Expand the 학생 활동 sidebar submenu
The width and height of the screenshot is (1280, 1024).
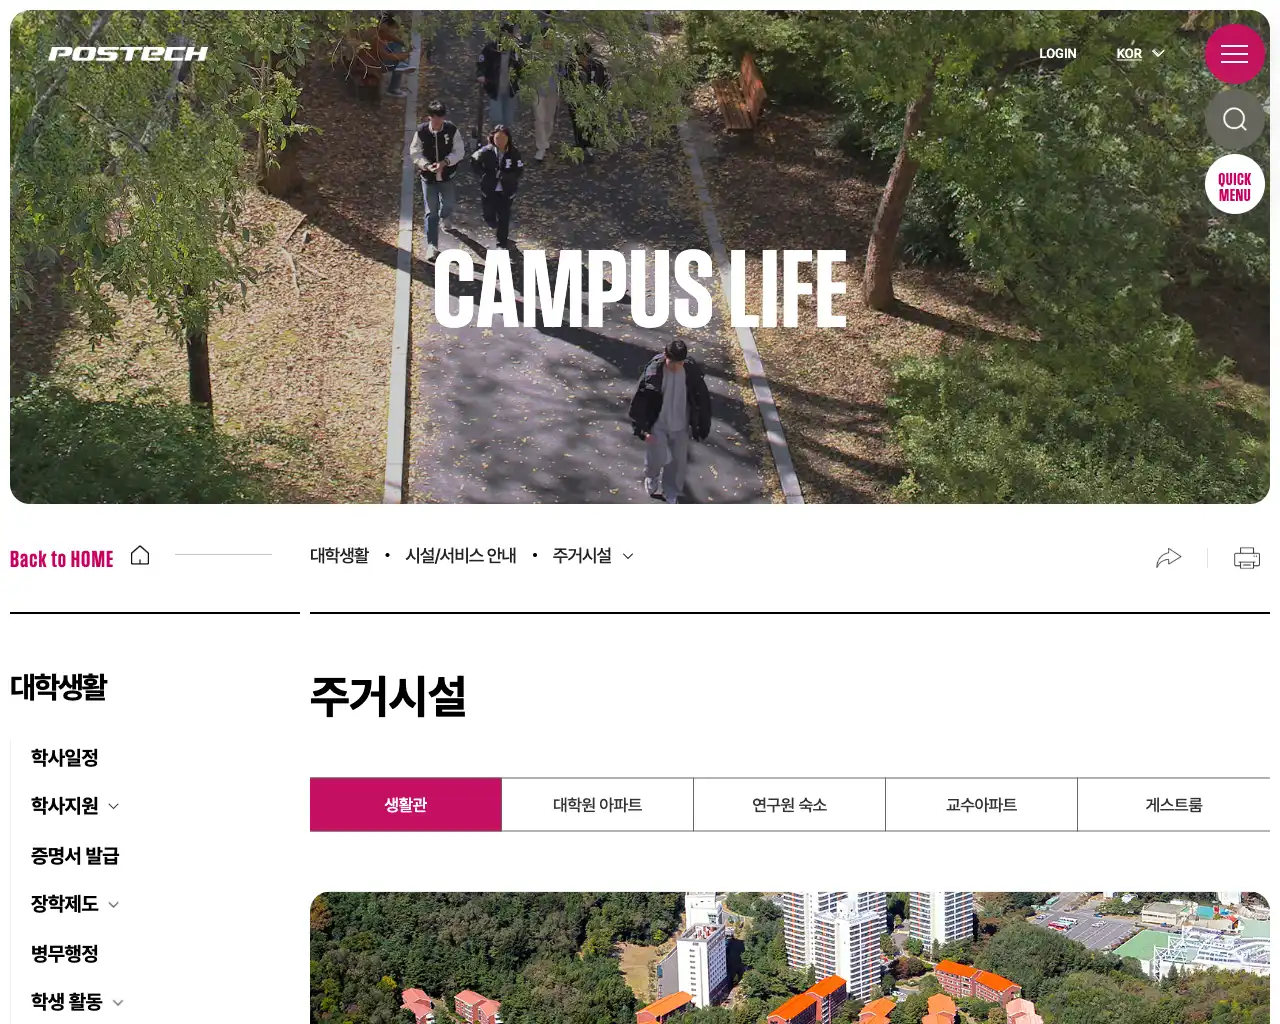tap(118, 1003)
